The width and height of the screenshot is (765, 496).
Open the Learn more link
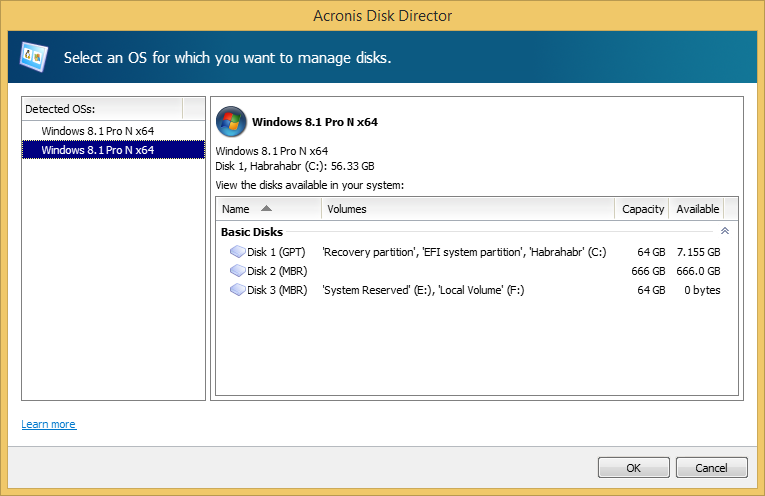click(x=48, y=424)
